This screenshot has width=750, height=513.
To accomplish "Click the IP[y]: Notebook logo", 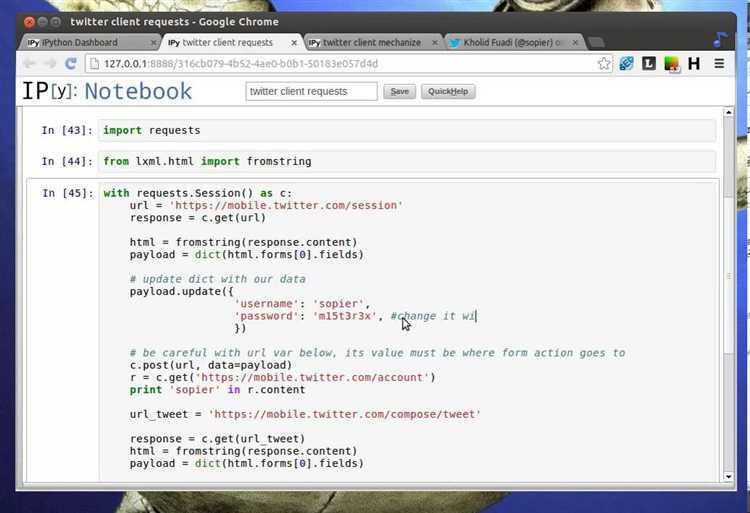I will coord(107,91).
